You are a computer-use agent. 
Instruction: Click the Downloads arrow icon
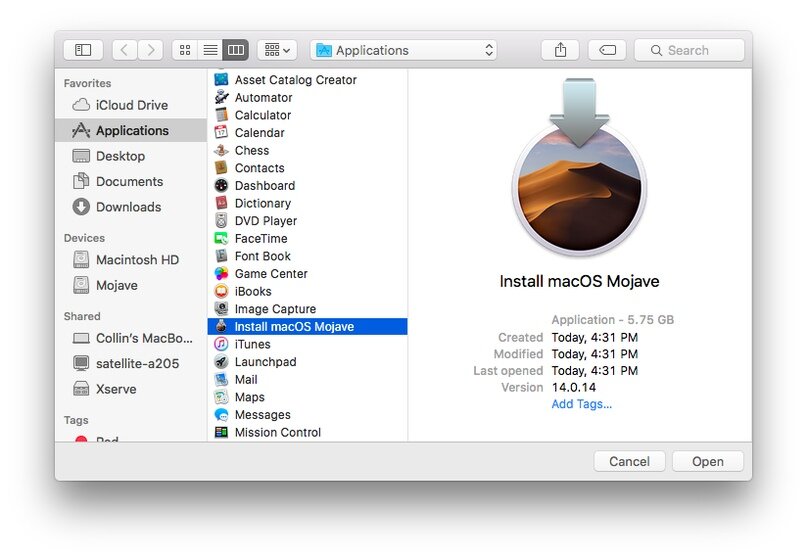pyautogui.click(x=81, y=207)
